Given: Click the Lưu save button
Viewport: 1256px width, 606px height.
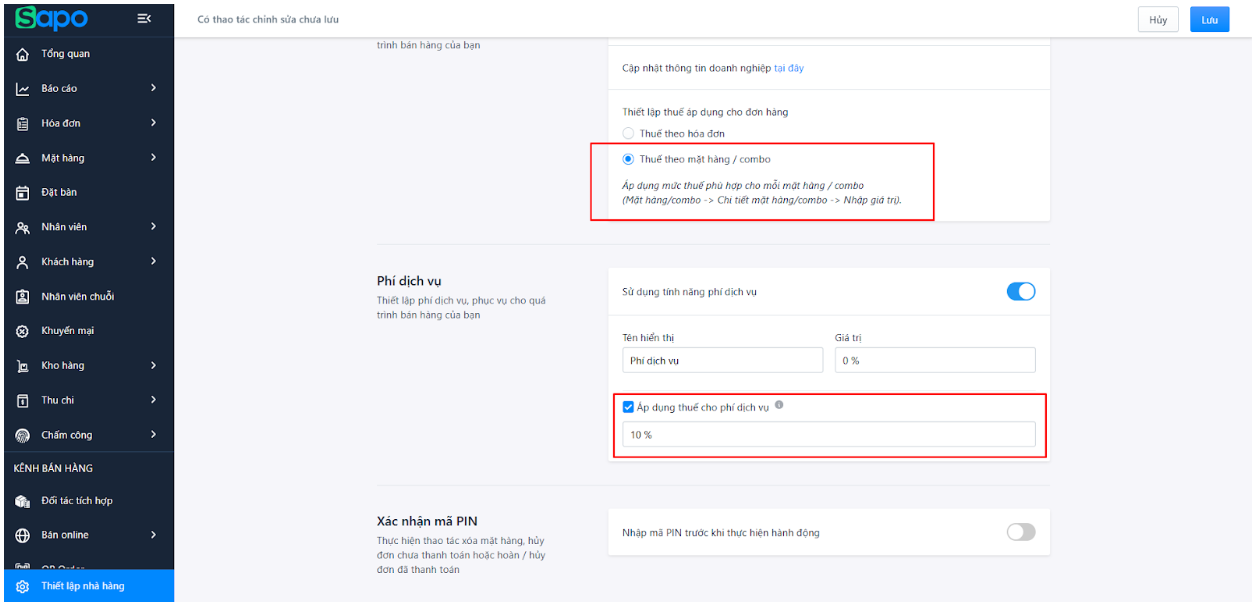Looking at the screenshot, I should coord(1209,20).
